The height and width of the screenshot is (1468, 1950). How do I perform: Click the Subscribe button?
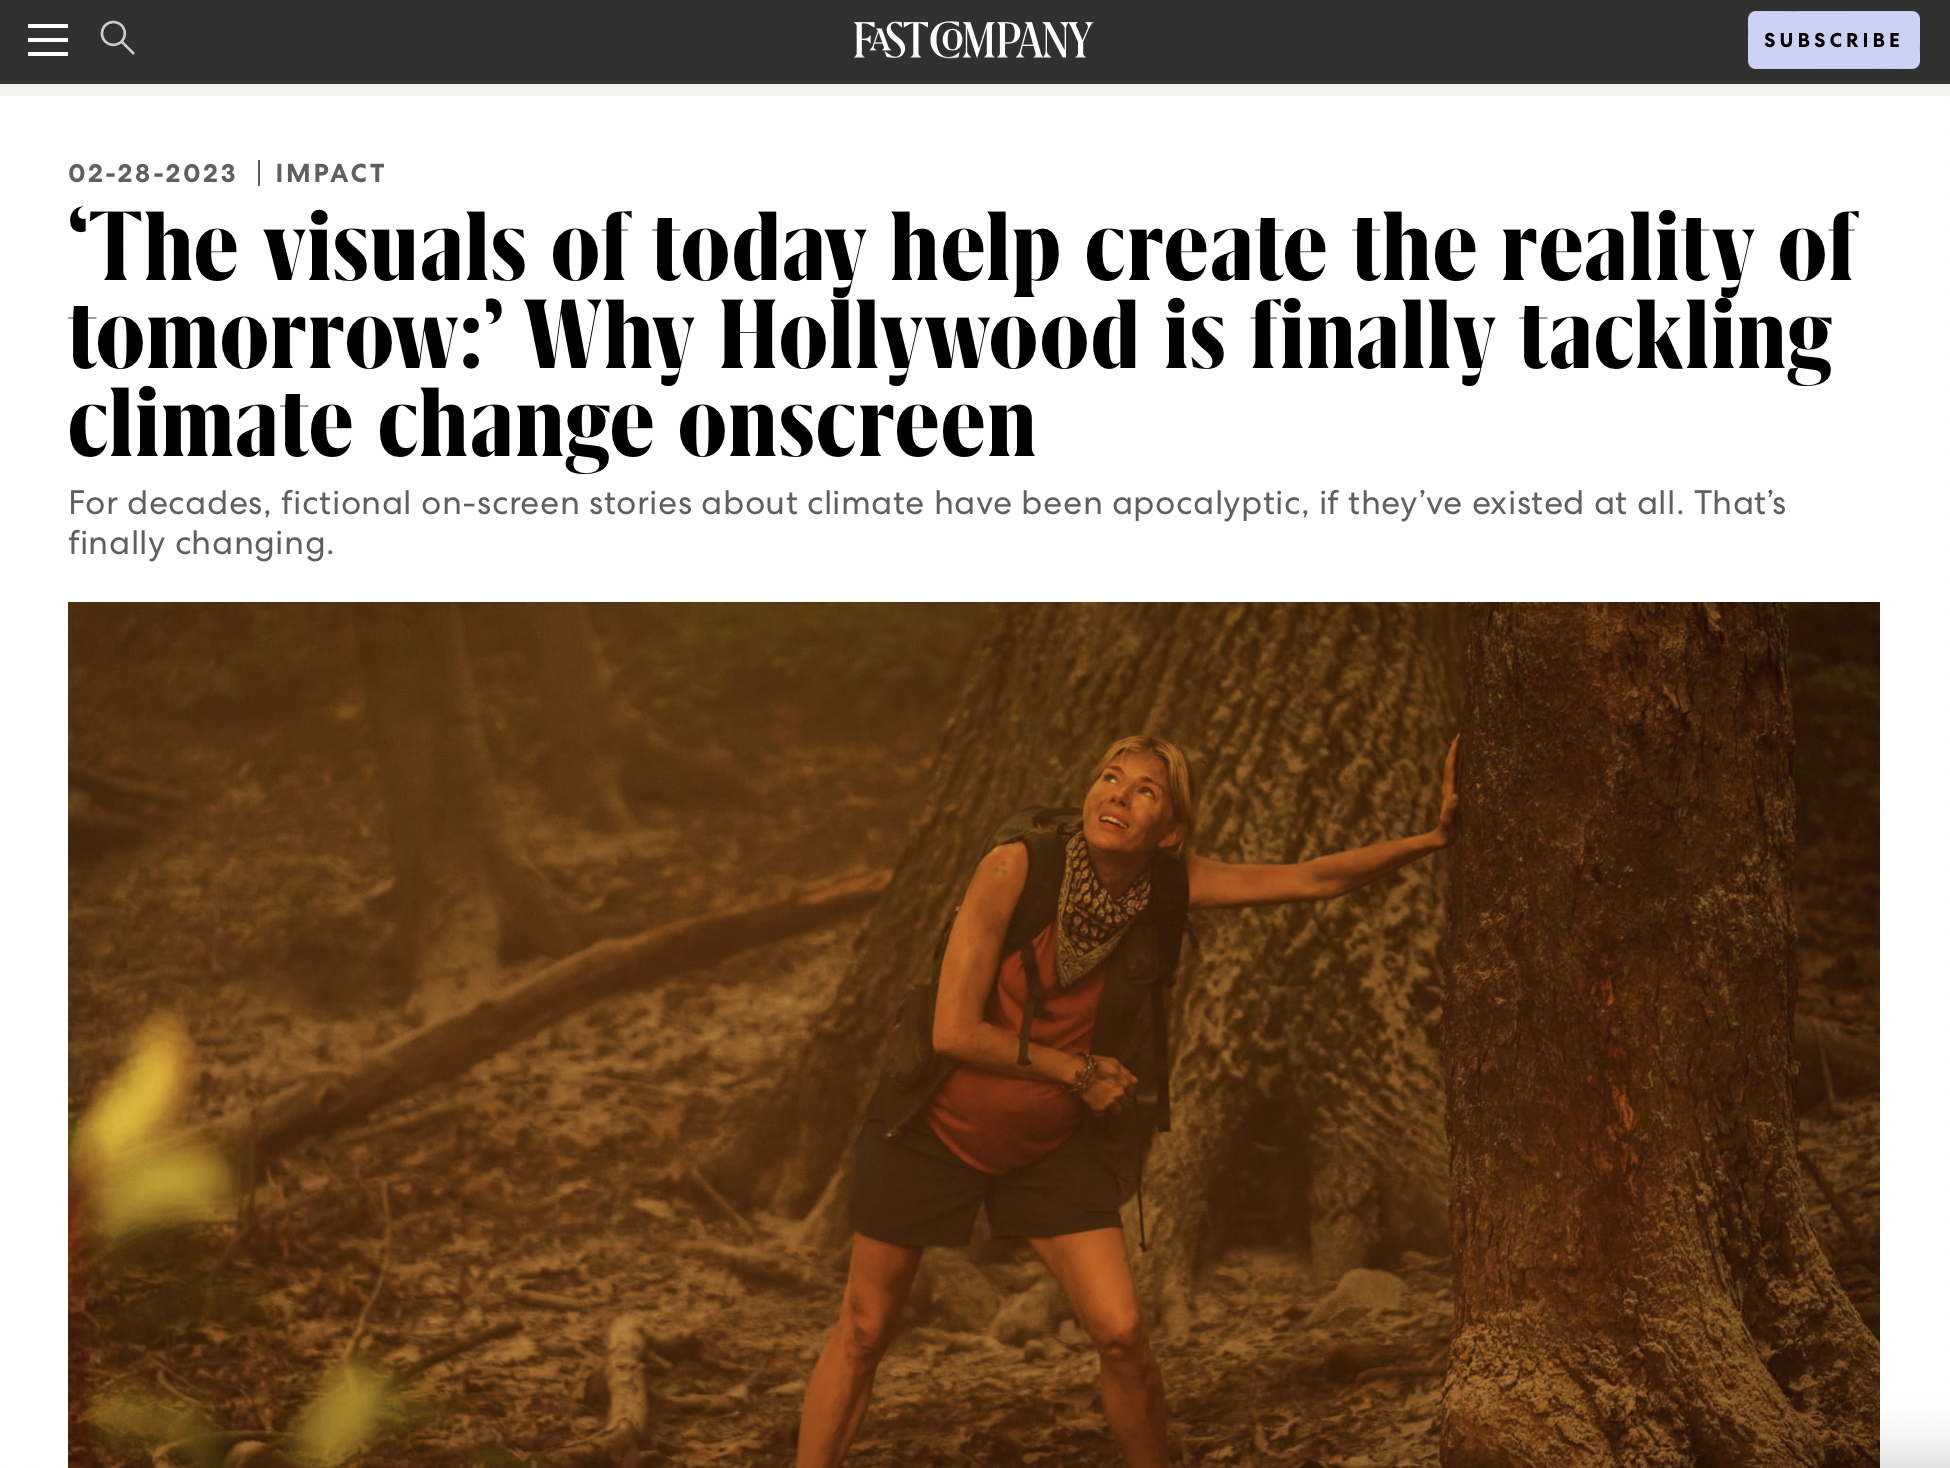(1833, 40)
